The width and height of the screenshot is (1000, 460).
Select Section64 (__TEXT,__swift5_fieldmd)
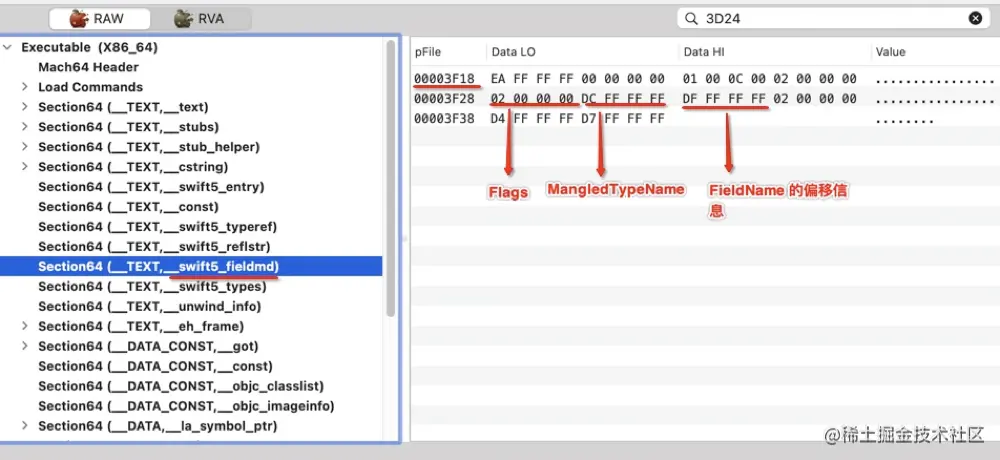tap(191, 266)
